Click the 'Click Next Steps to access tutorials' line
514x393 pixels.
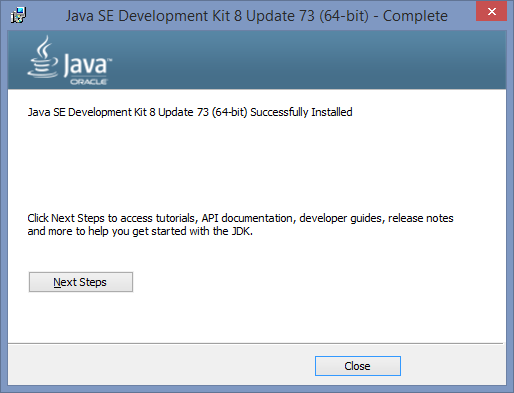click(240, 218)
